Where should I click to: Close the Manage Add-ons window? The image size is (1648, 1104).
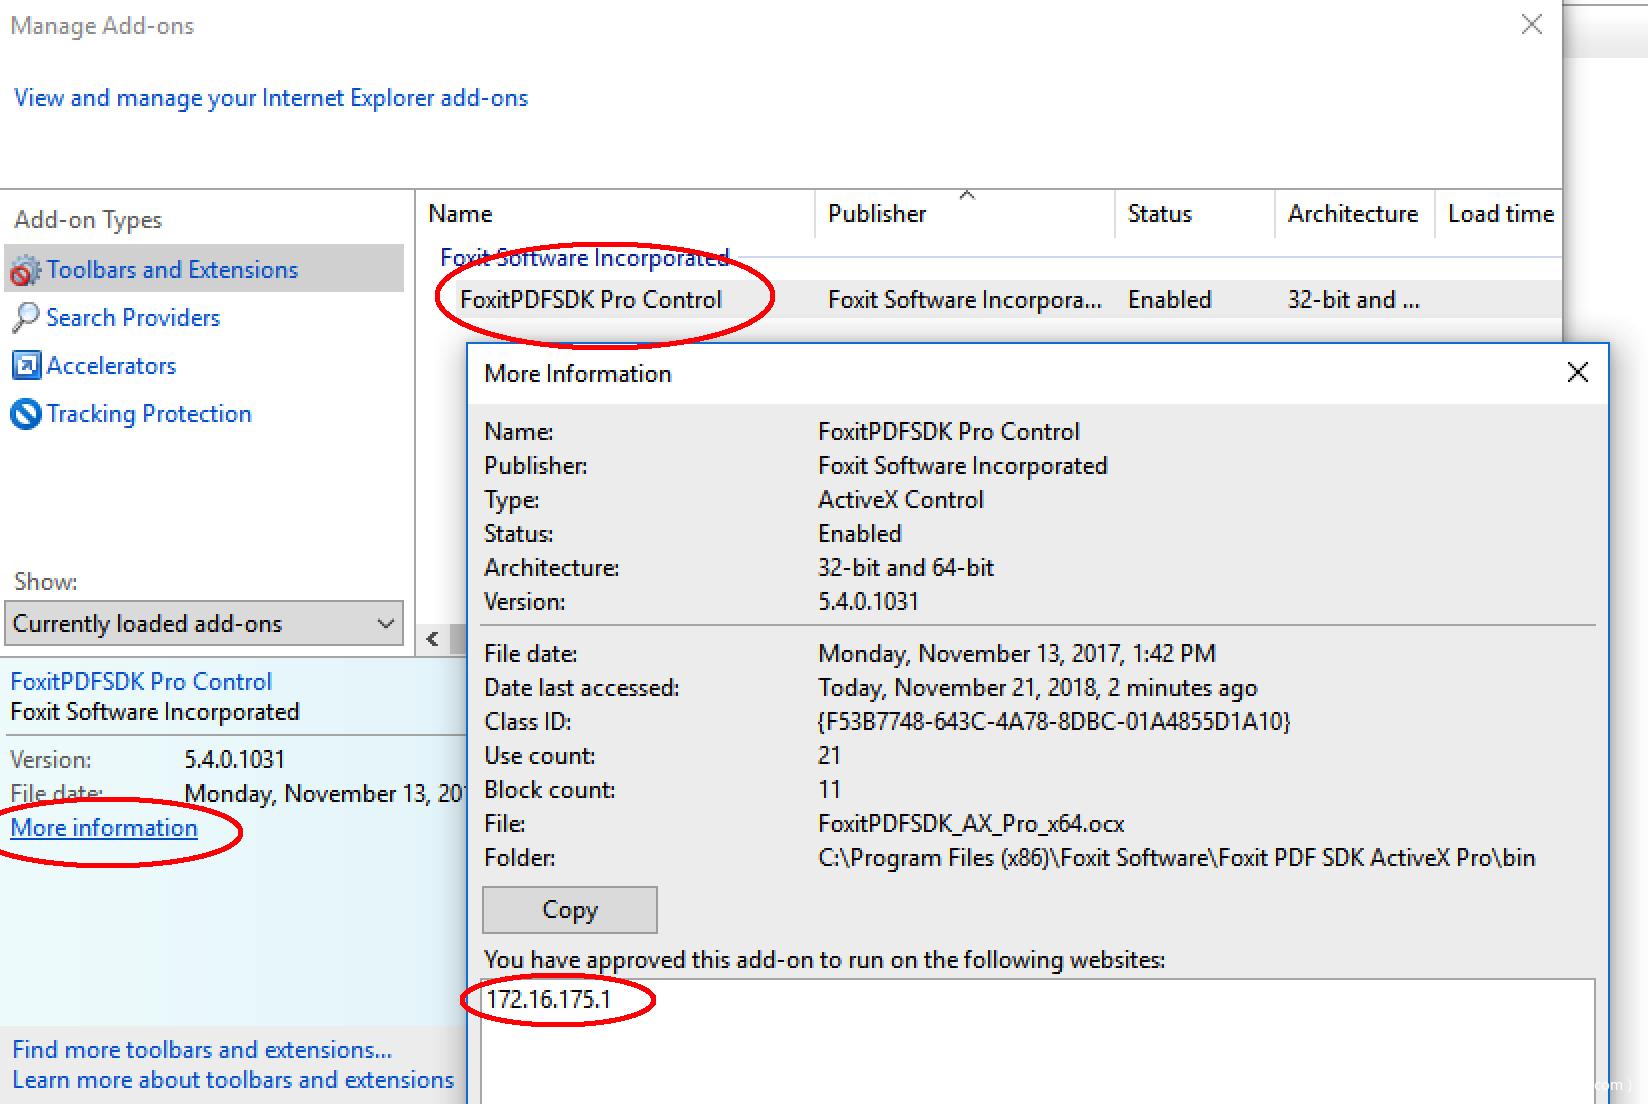[x=1531, y=25]
